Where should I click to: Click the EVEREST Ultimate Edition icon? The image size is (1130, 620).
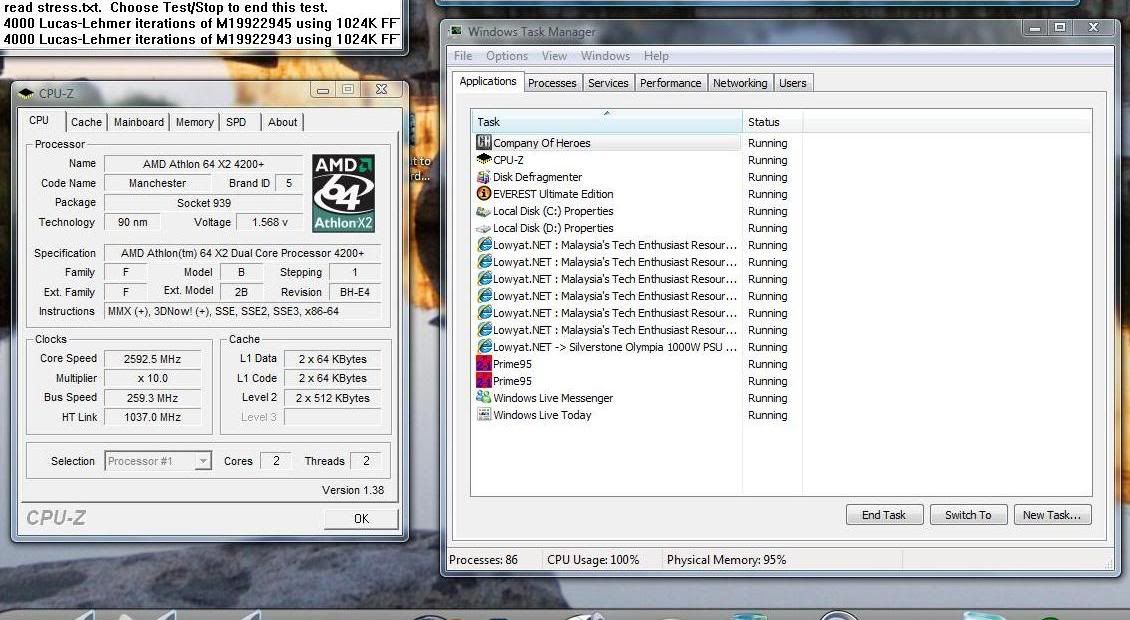tap(484, 194)
